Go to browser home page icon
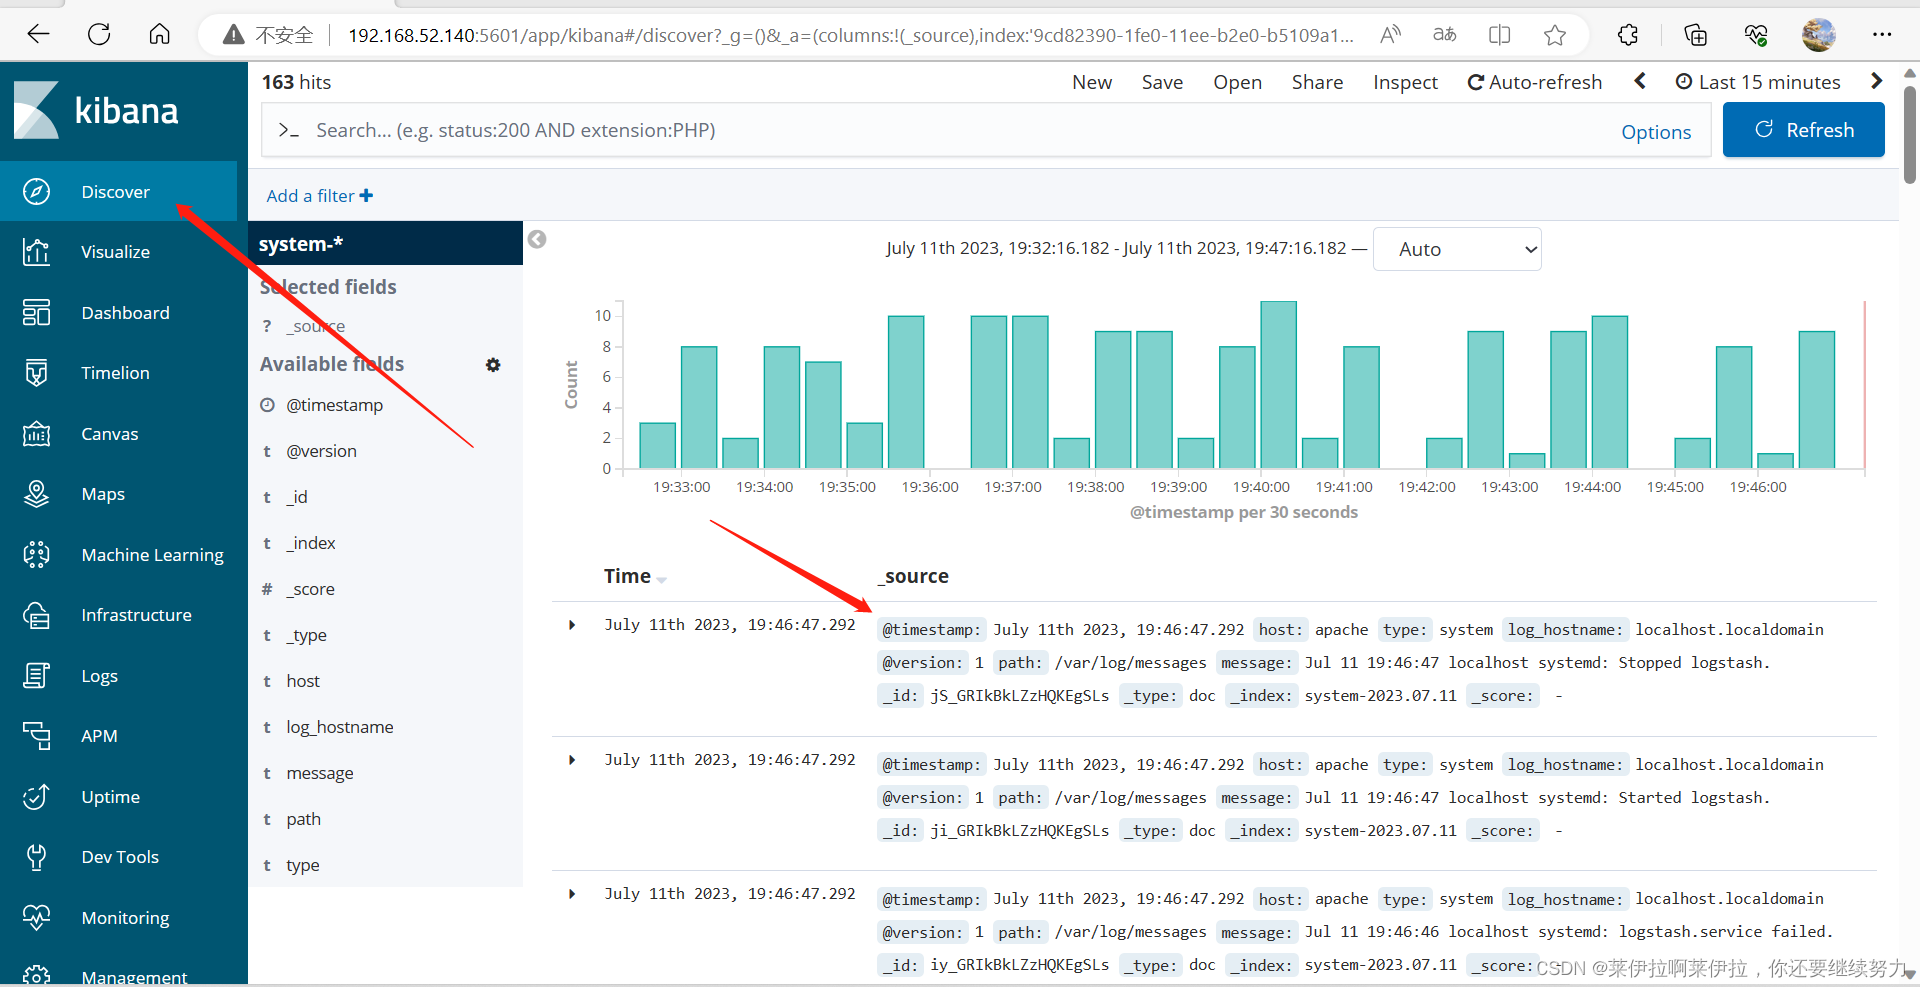The image size is (1920, 987). click(x=159, y=35)
